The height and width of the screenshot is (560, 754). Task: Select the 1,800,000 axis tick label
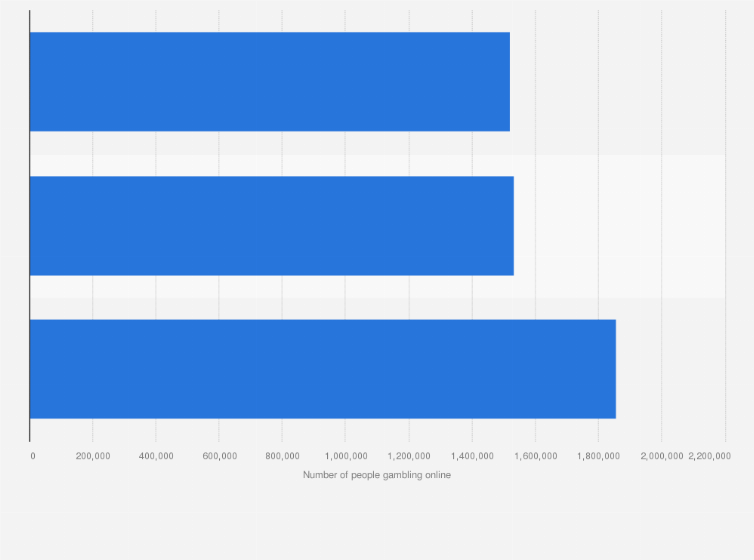[597, 456]
